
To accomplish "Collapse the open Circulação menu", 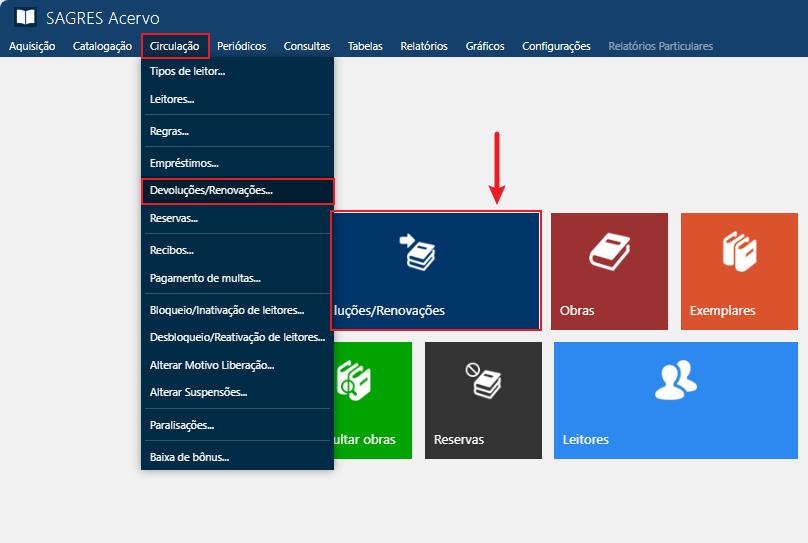I will 175,46.
